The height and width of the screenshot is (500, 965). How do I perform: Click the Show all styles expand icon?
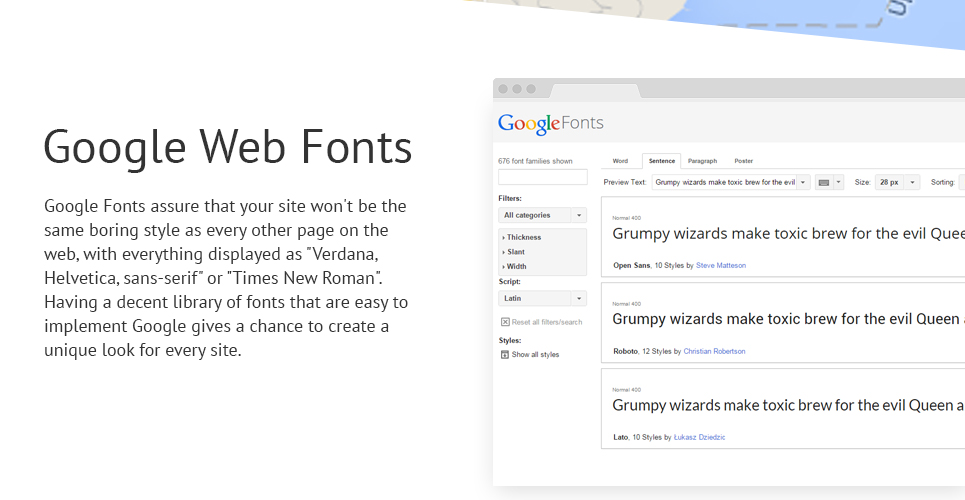(505, 355)
